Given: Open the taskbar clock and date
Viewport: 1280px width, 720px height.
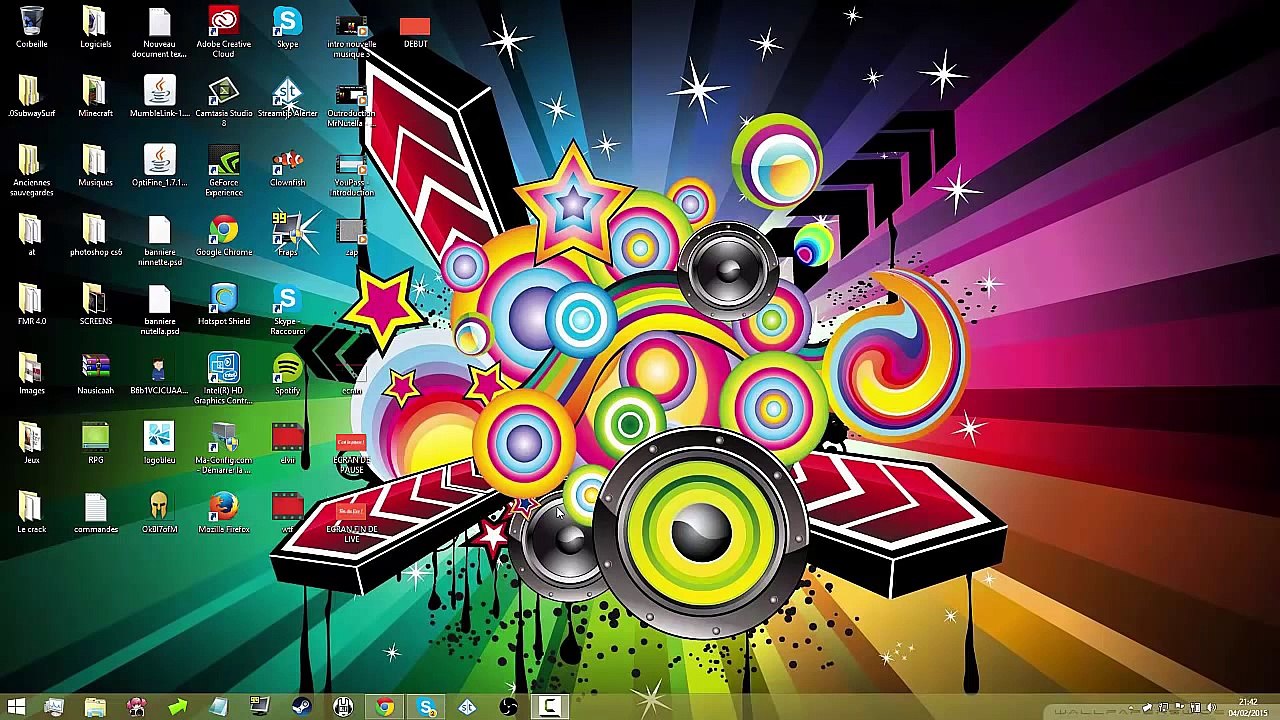Looking at the screenshot, I should click(1248, 708).
